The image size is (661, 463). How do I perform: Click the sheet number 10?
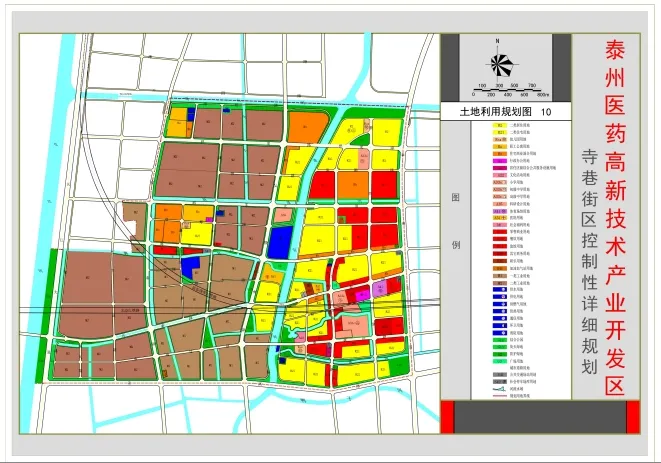pos(545,113)
